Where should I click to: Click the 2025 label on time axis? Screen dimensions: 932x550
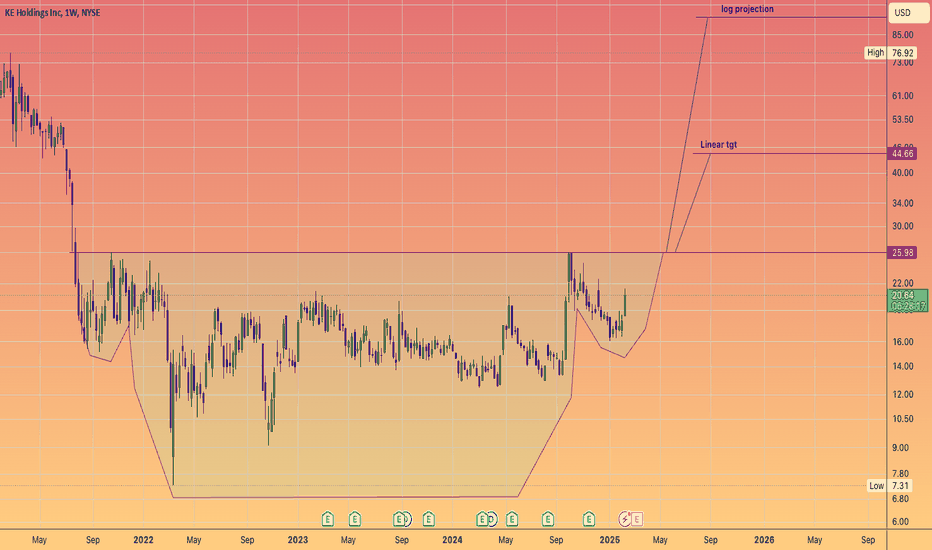point(610,540)
